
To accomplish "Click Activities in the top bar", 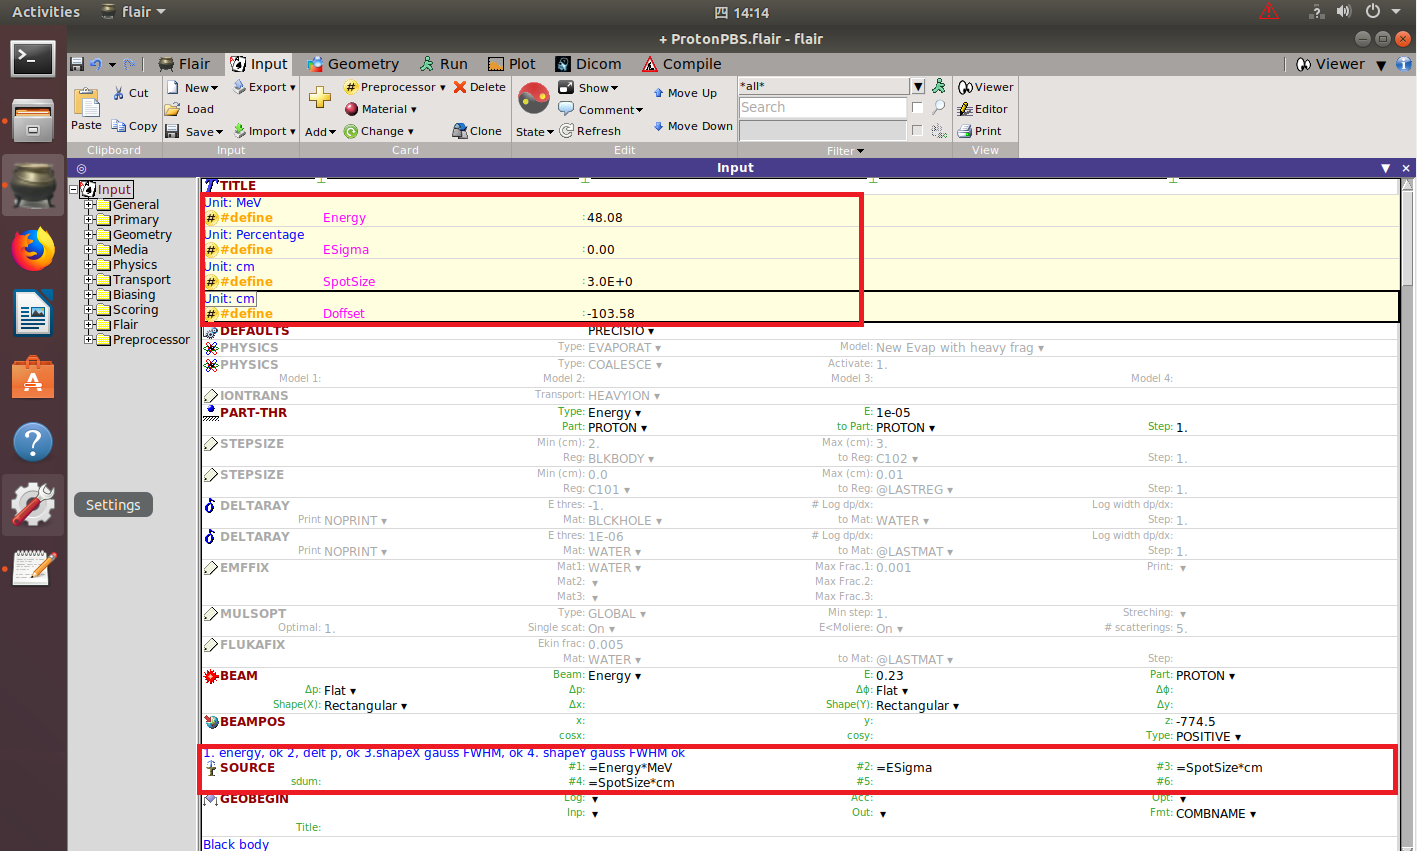I will pos(46,12).
